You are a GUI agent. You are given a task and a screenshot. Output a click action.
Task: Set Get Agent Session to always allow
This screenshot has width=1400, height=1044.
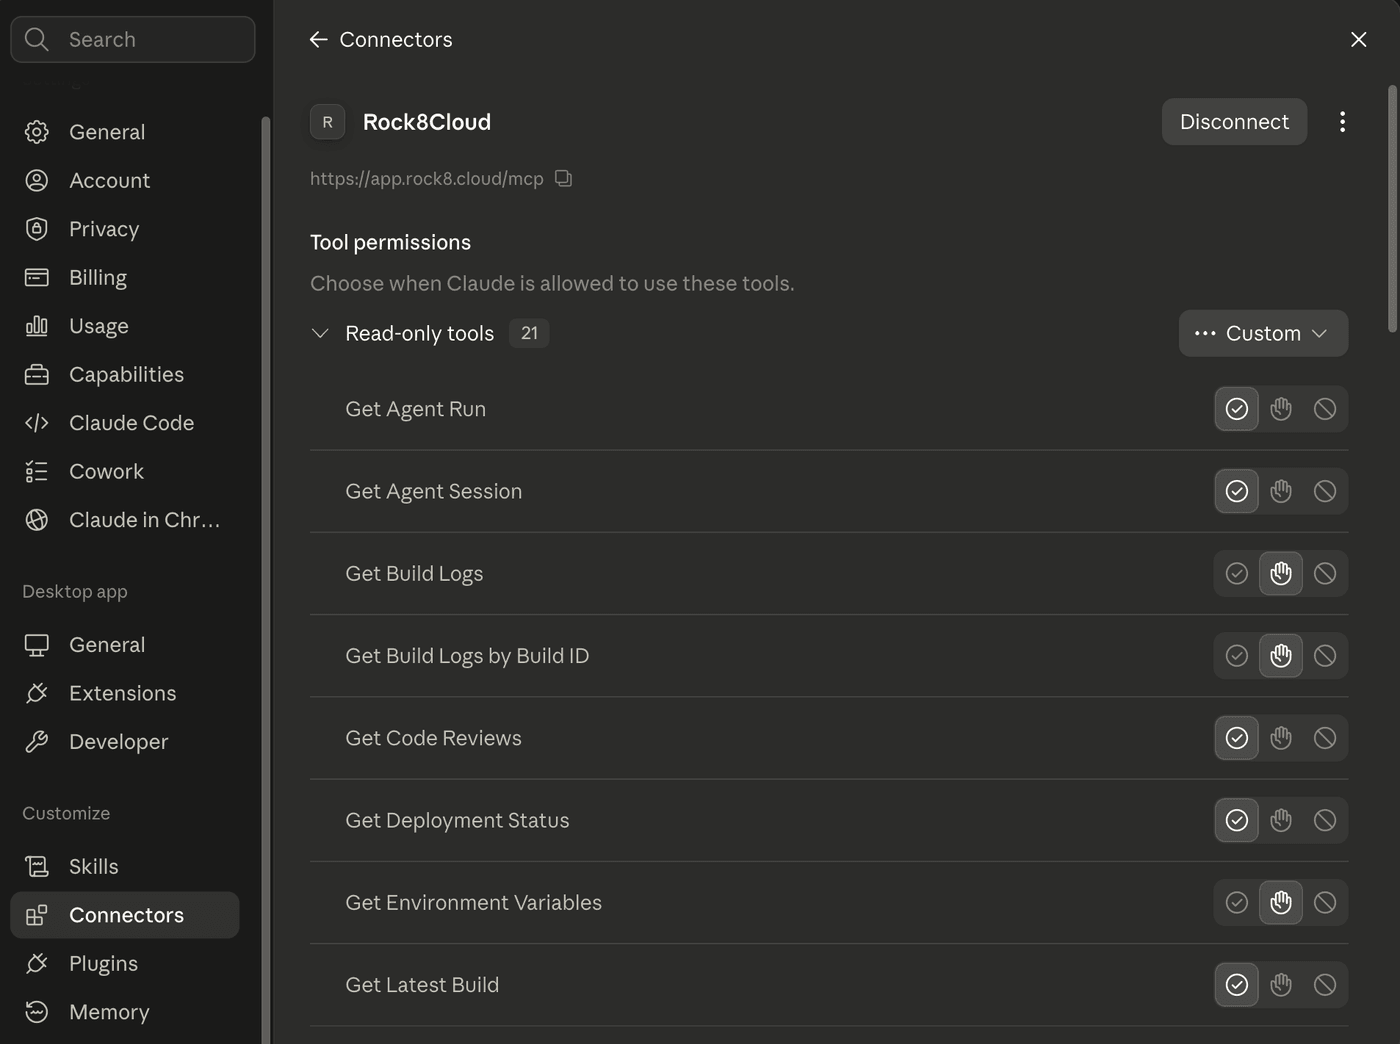click(1237, 491)
